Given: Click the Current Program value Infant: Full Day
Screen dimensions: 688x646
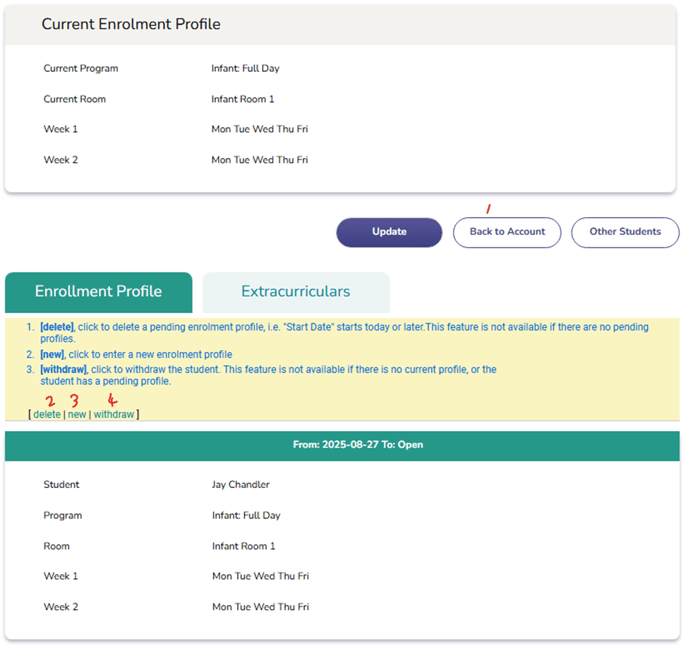Looking at the screenshot, I should 245,69.
